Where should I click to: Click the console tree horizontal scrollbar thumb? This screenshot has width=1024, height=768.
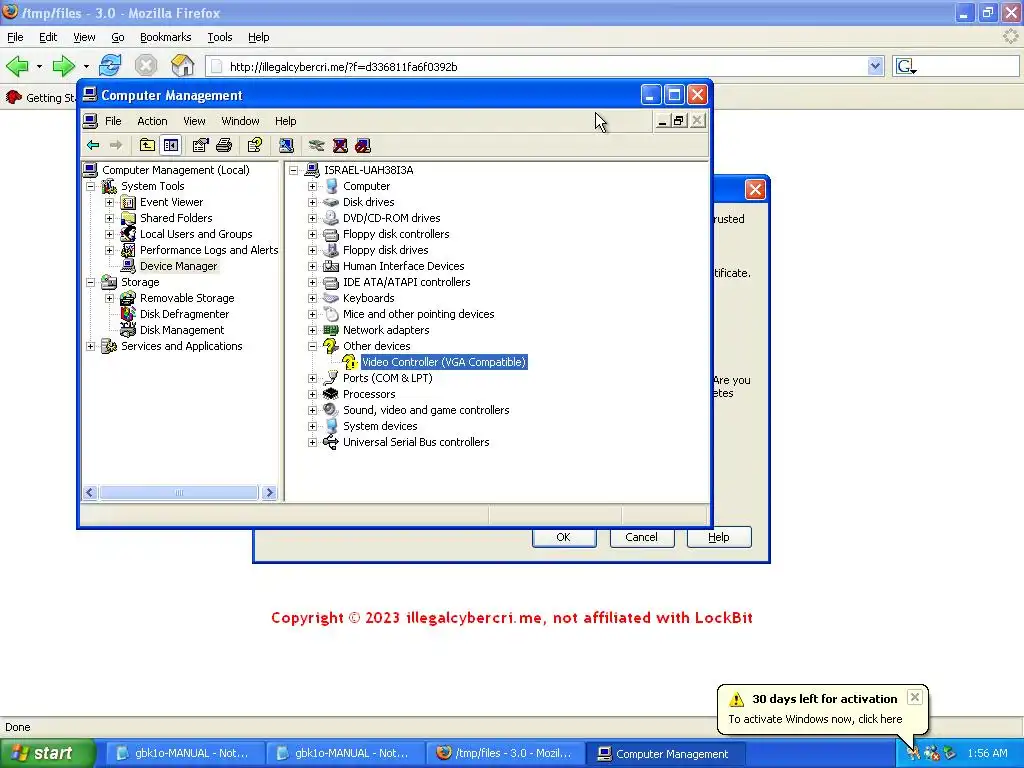point(179,492)
